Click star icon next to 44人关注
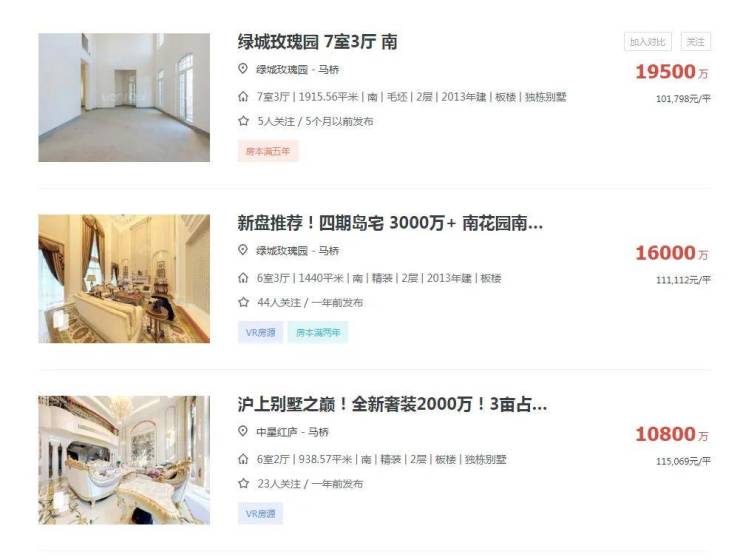The width and height of the screenshot is (740, 560). click(244, 302)
